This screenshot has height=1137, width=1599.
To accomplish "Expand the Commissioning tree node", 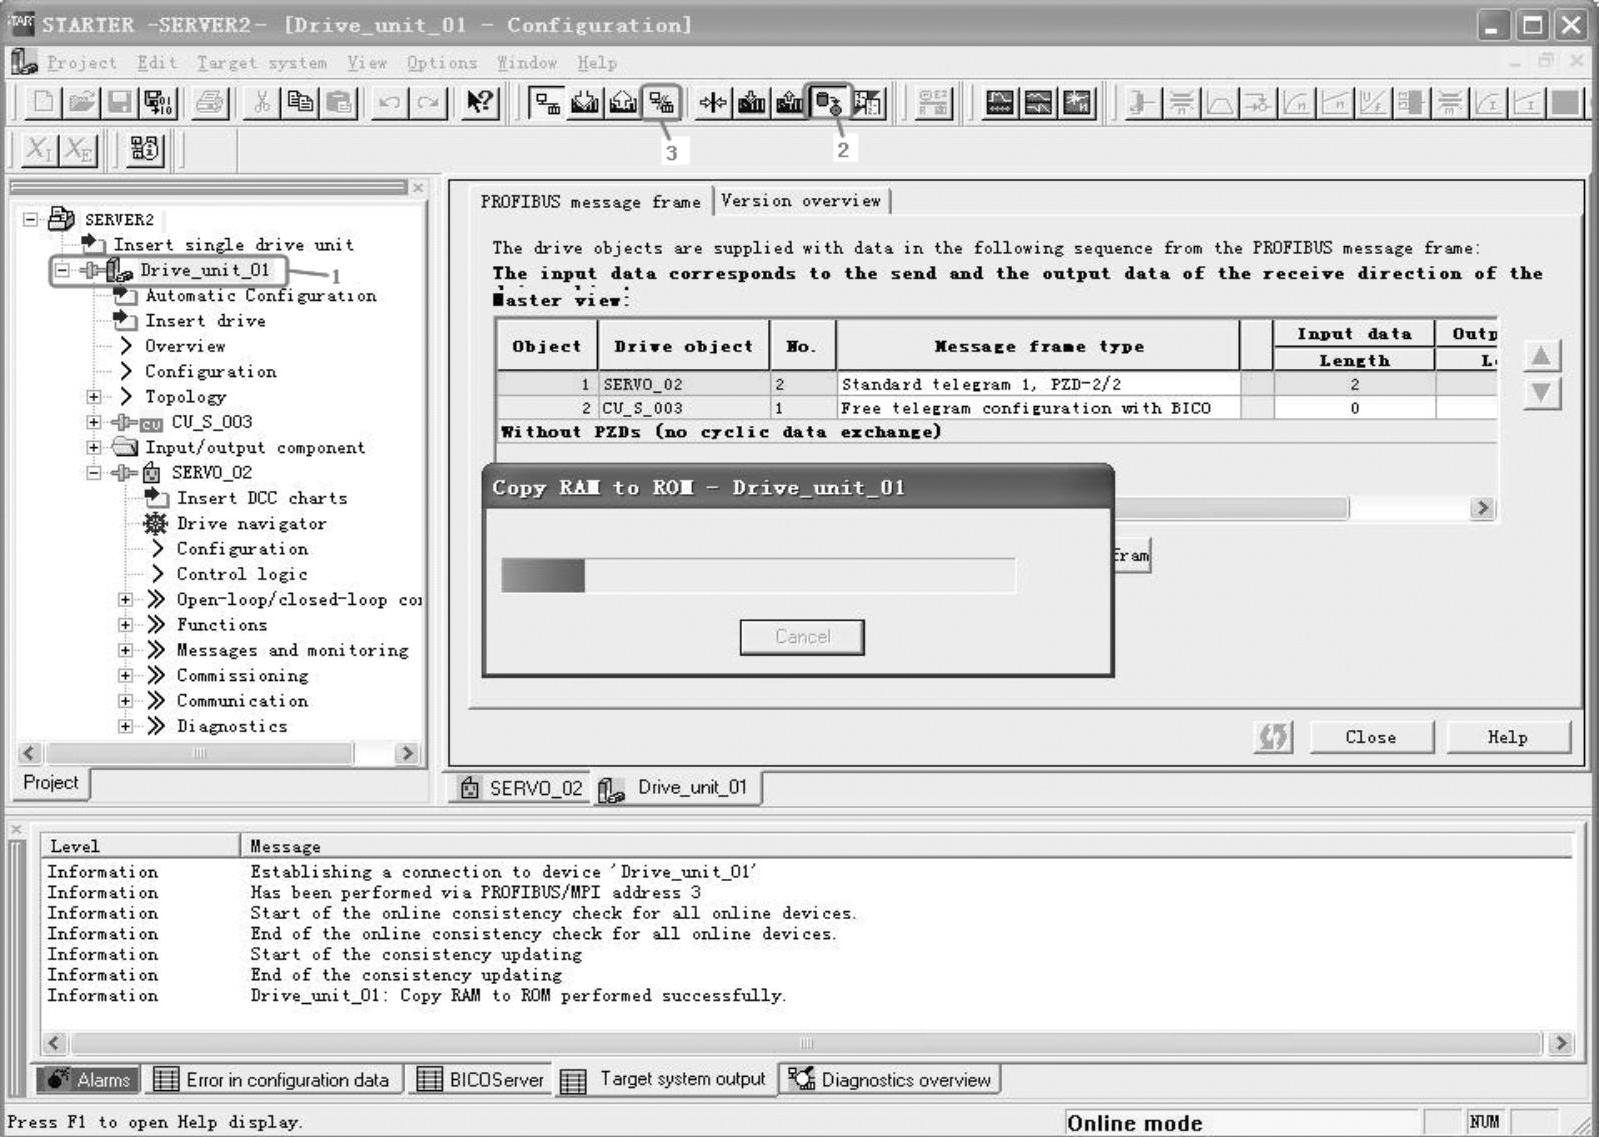I will (x=126, y=675).
